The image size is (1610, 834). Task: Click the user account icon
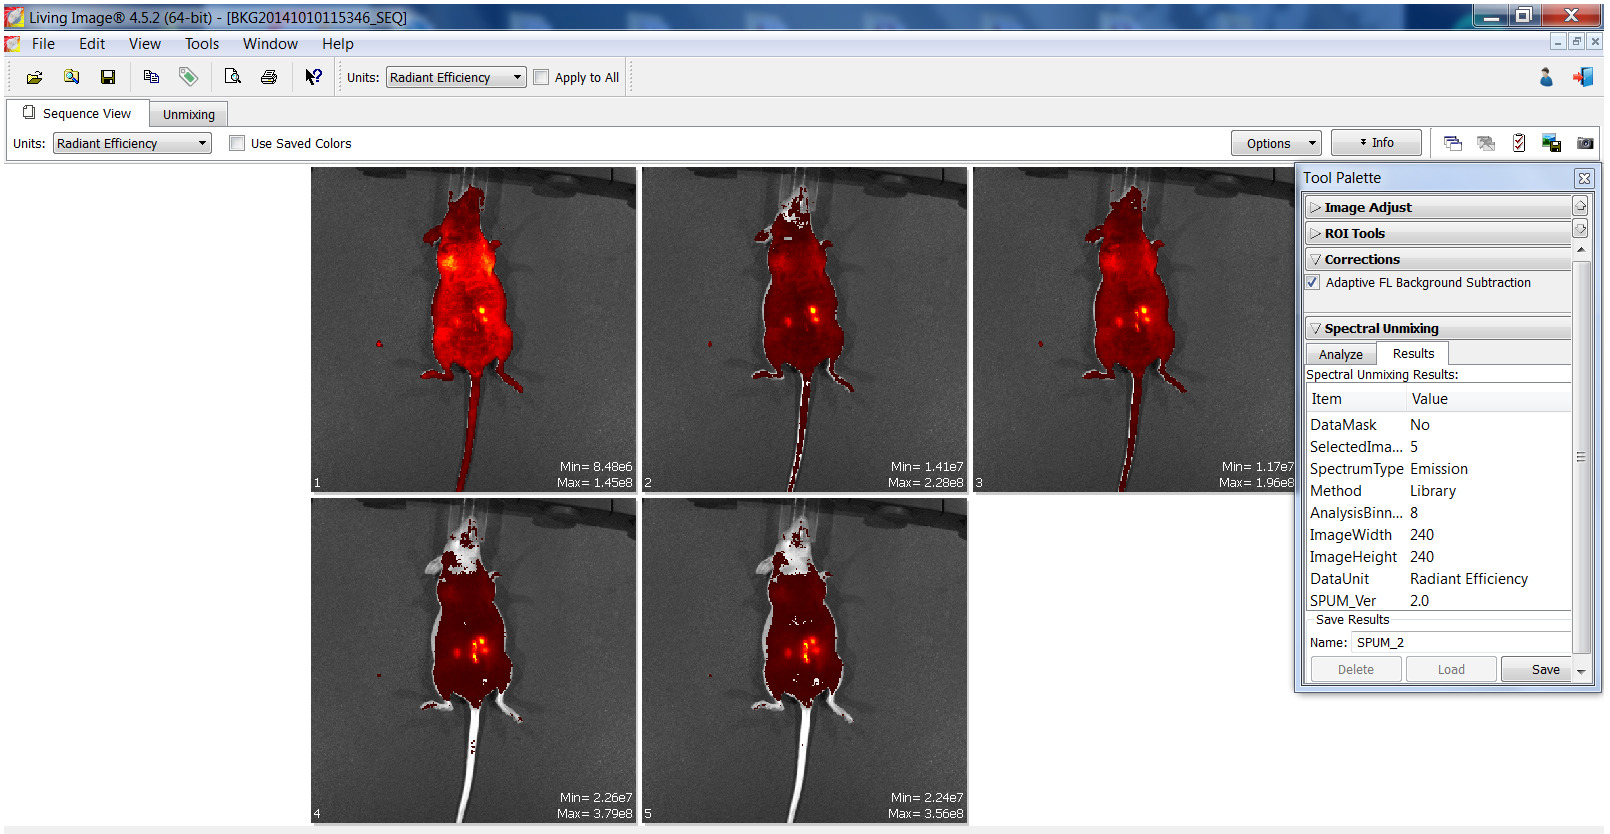[x=1546, y=77]
